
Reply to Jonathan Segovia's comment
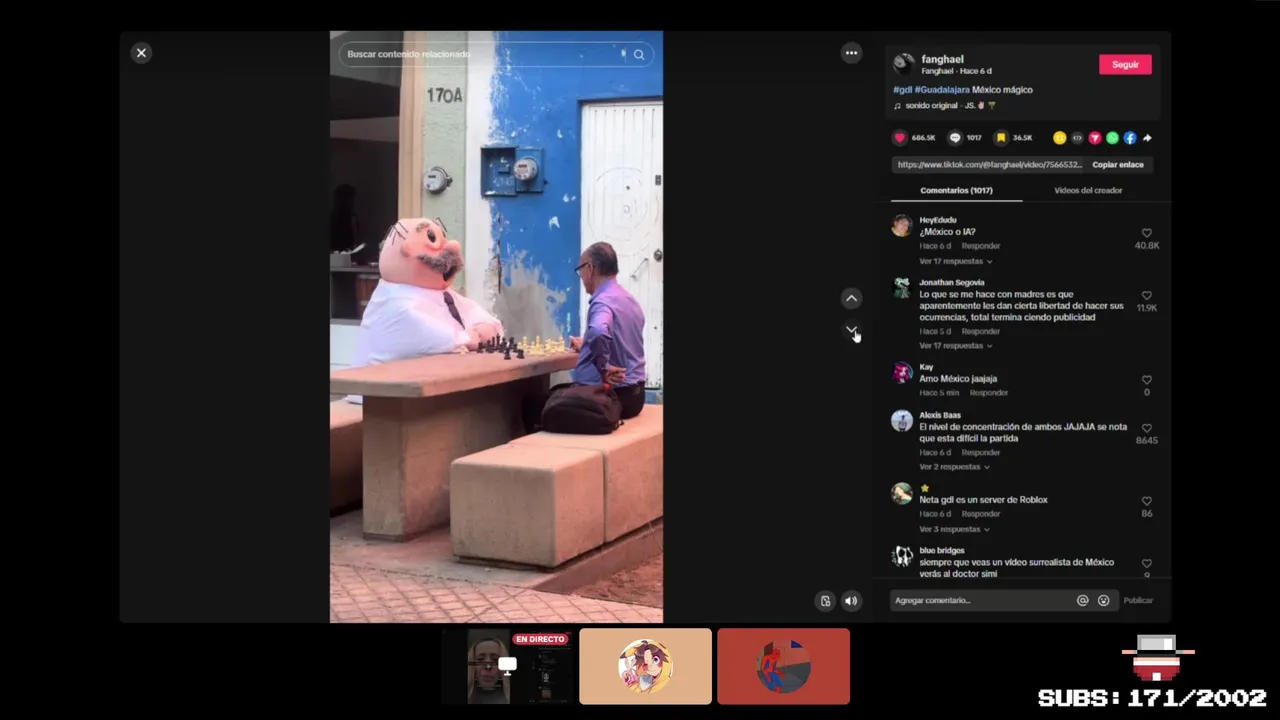(x=980, y=331)
